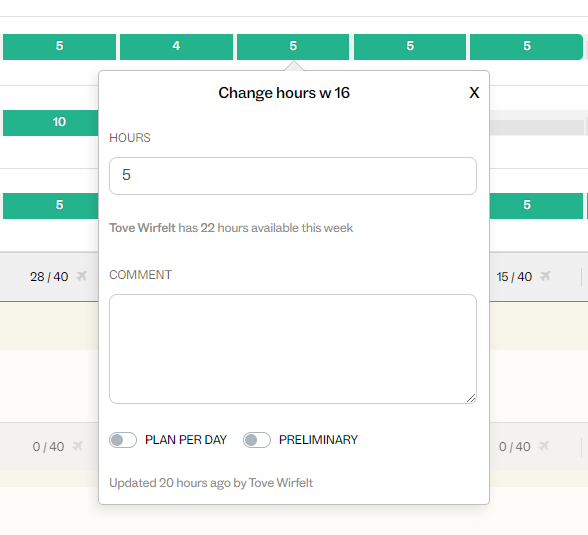Click airplane icon next to 15 / 40
588x535 pixels.
(x=545, y=276)
